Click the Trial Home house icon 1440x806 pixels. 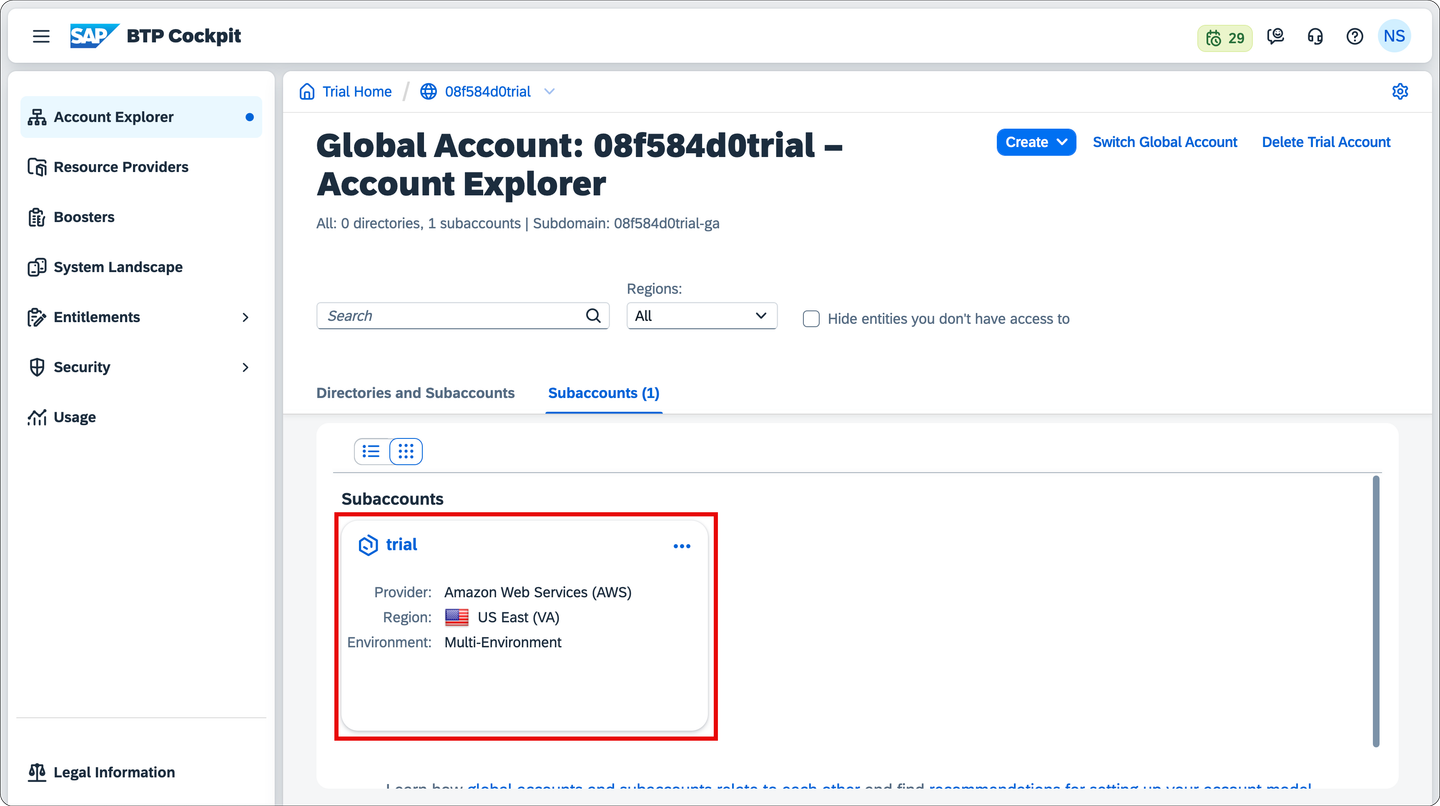[307, 91]
